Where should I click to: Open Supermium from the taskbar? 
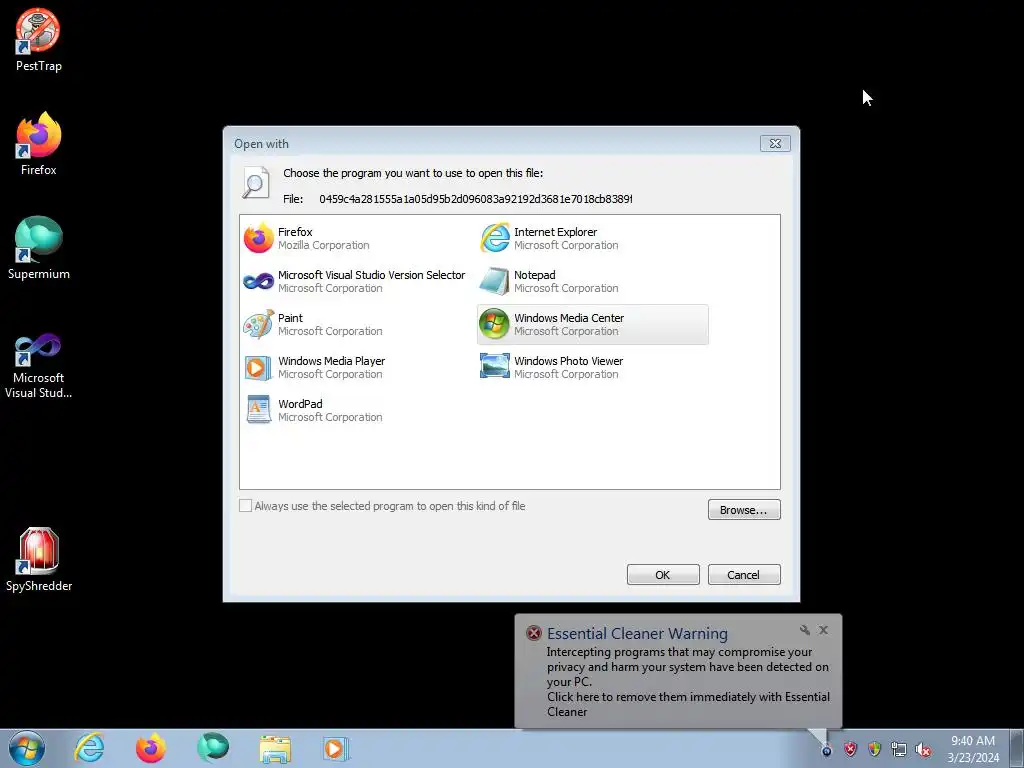click(x=213, y=748)
